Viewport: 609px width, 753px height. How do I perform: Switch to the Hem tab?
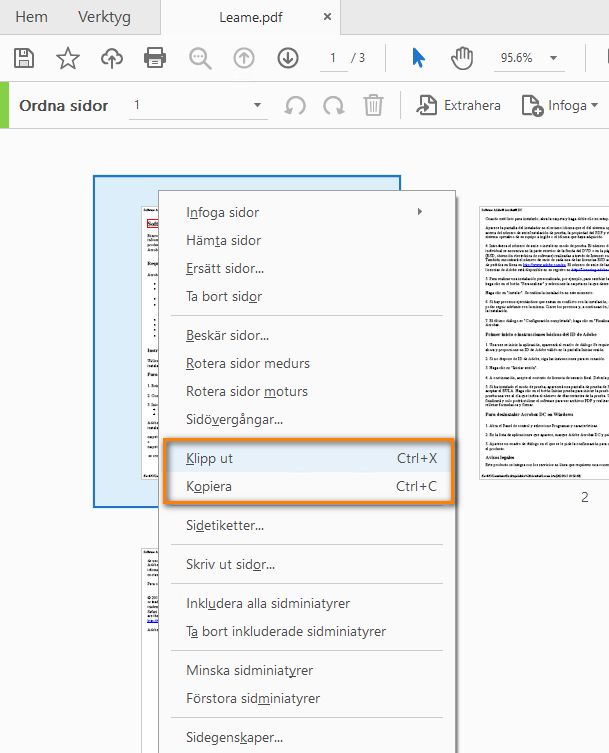(31, 17)
